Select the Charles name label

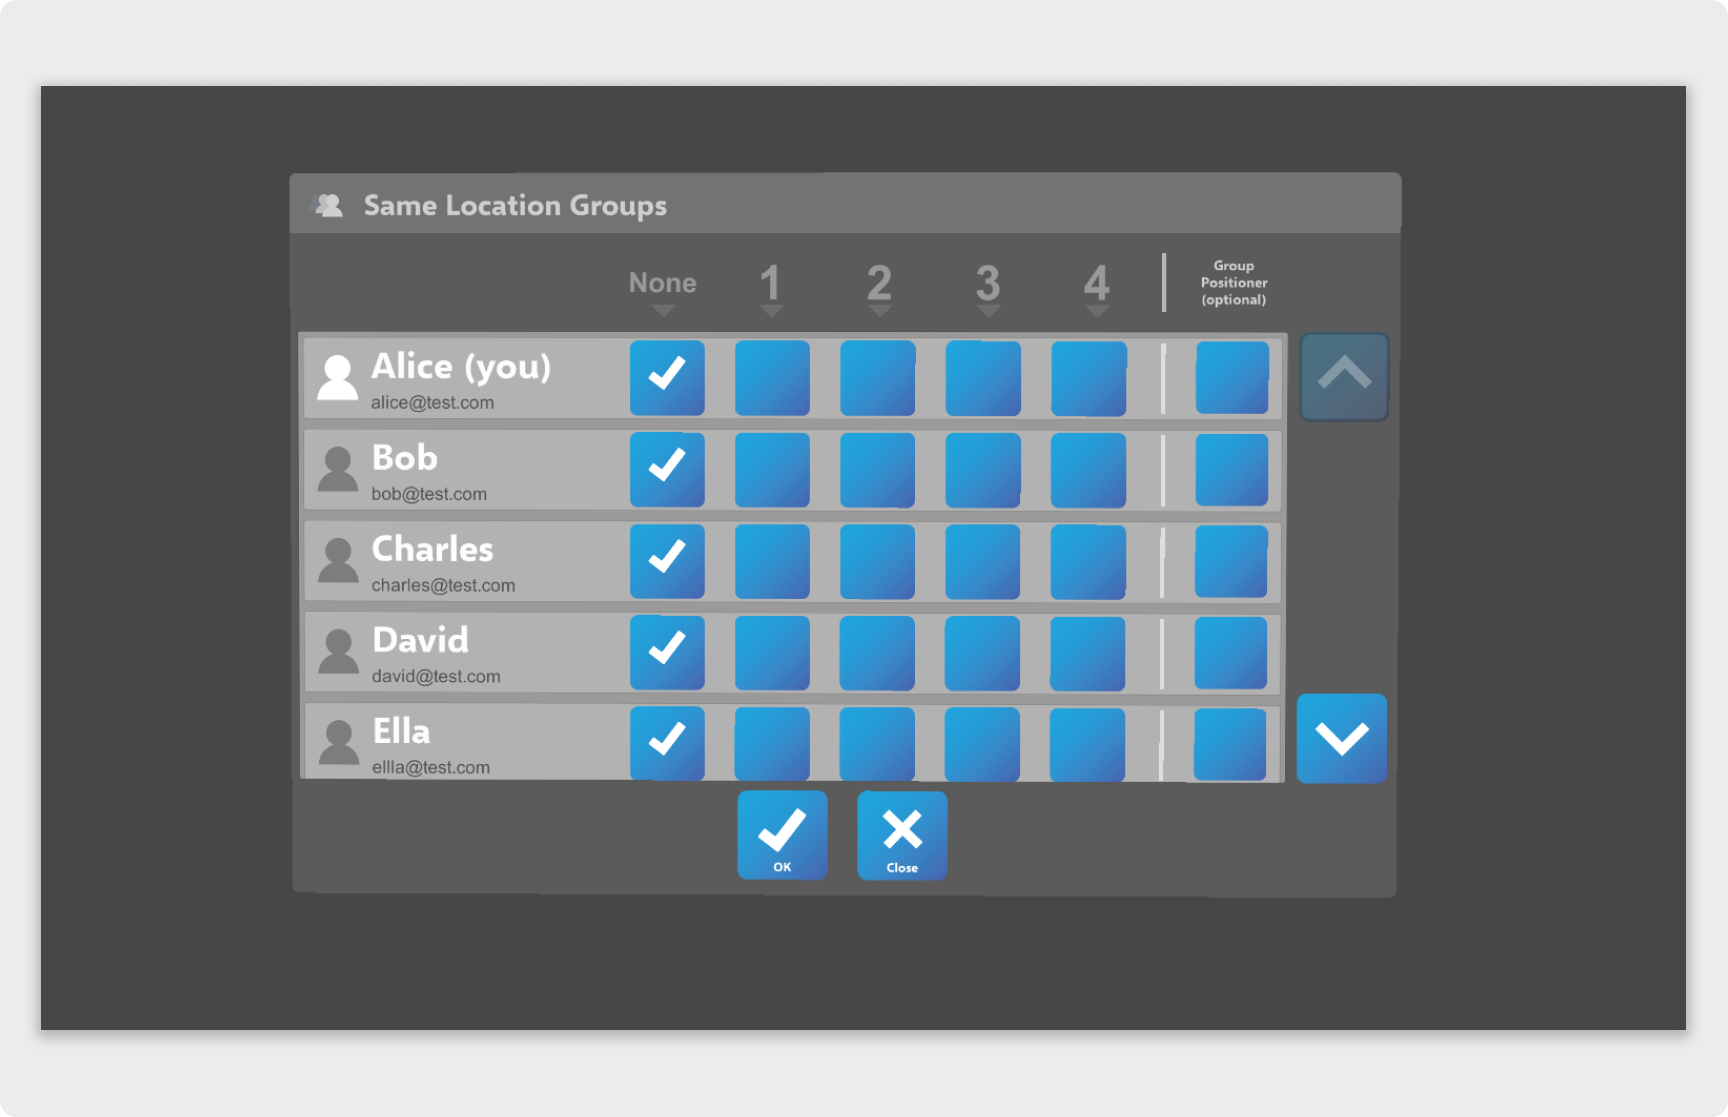pyautogui.click(x=433, y=549)
